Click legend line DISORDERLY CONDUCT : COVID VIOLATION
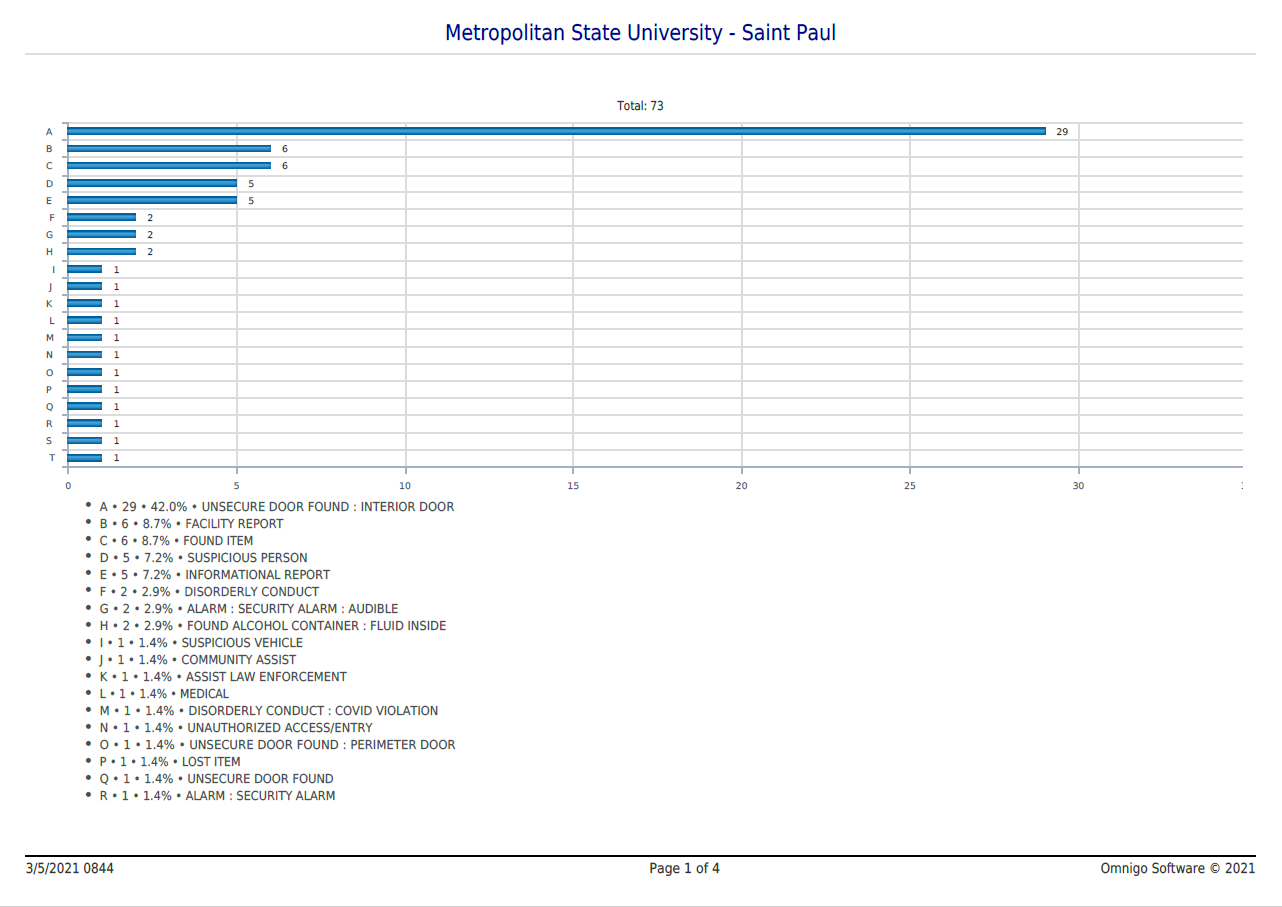 click(x=269, y=711)
